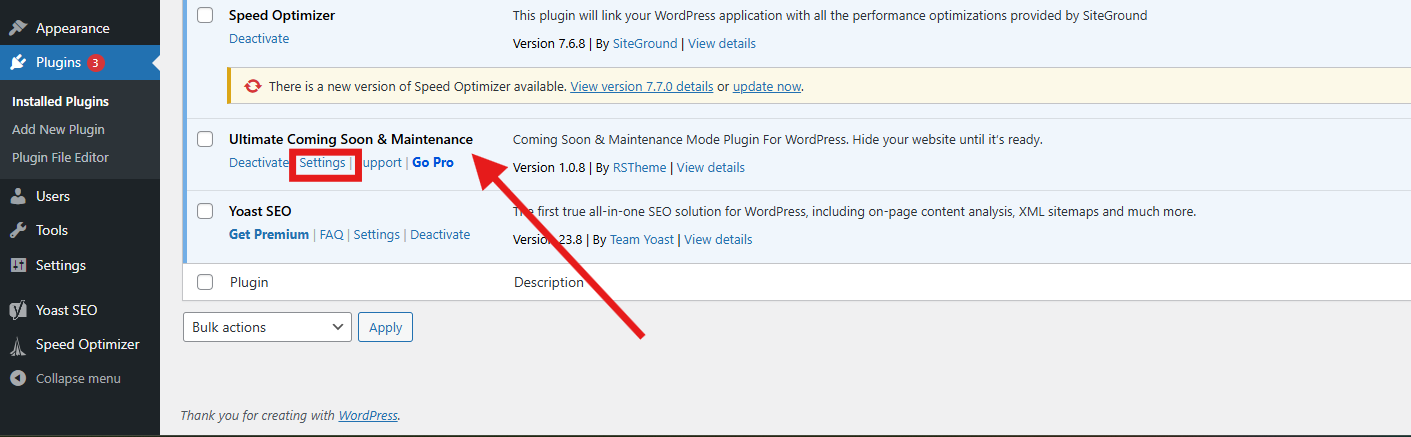This screenshot has width=1411, height=437.
Task: Click the Settings sliders icon in sidebar
Action: [18, 265]
